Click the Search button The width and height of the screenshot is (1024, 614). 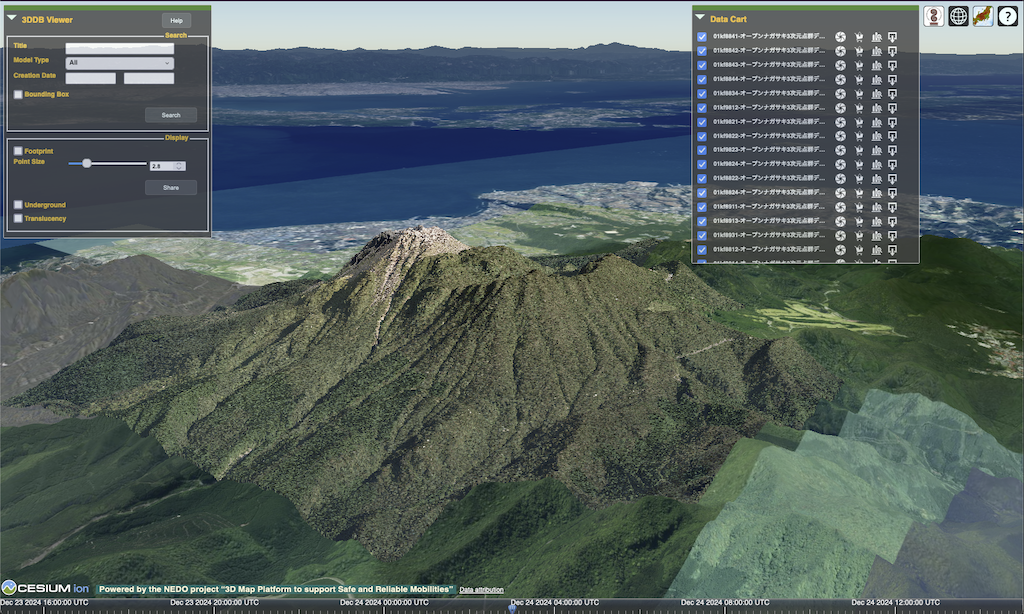(171, 115)
